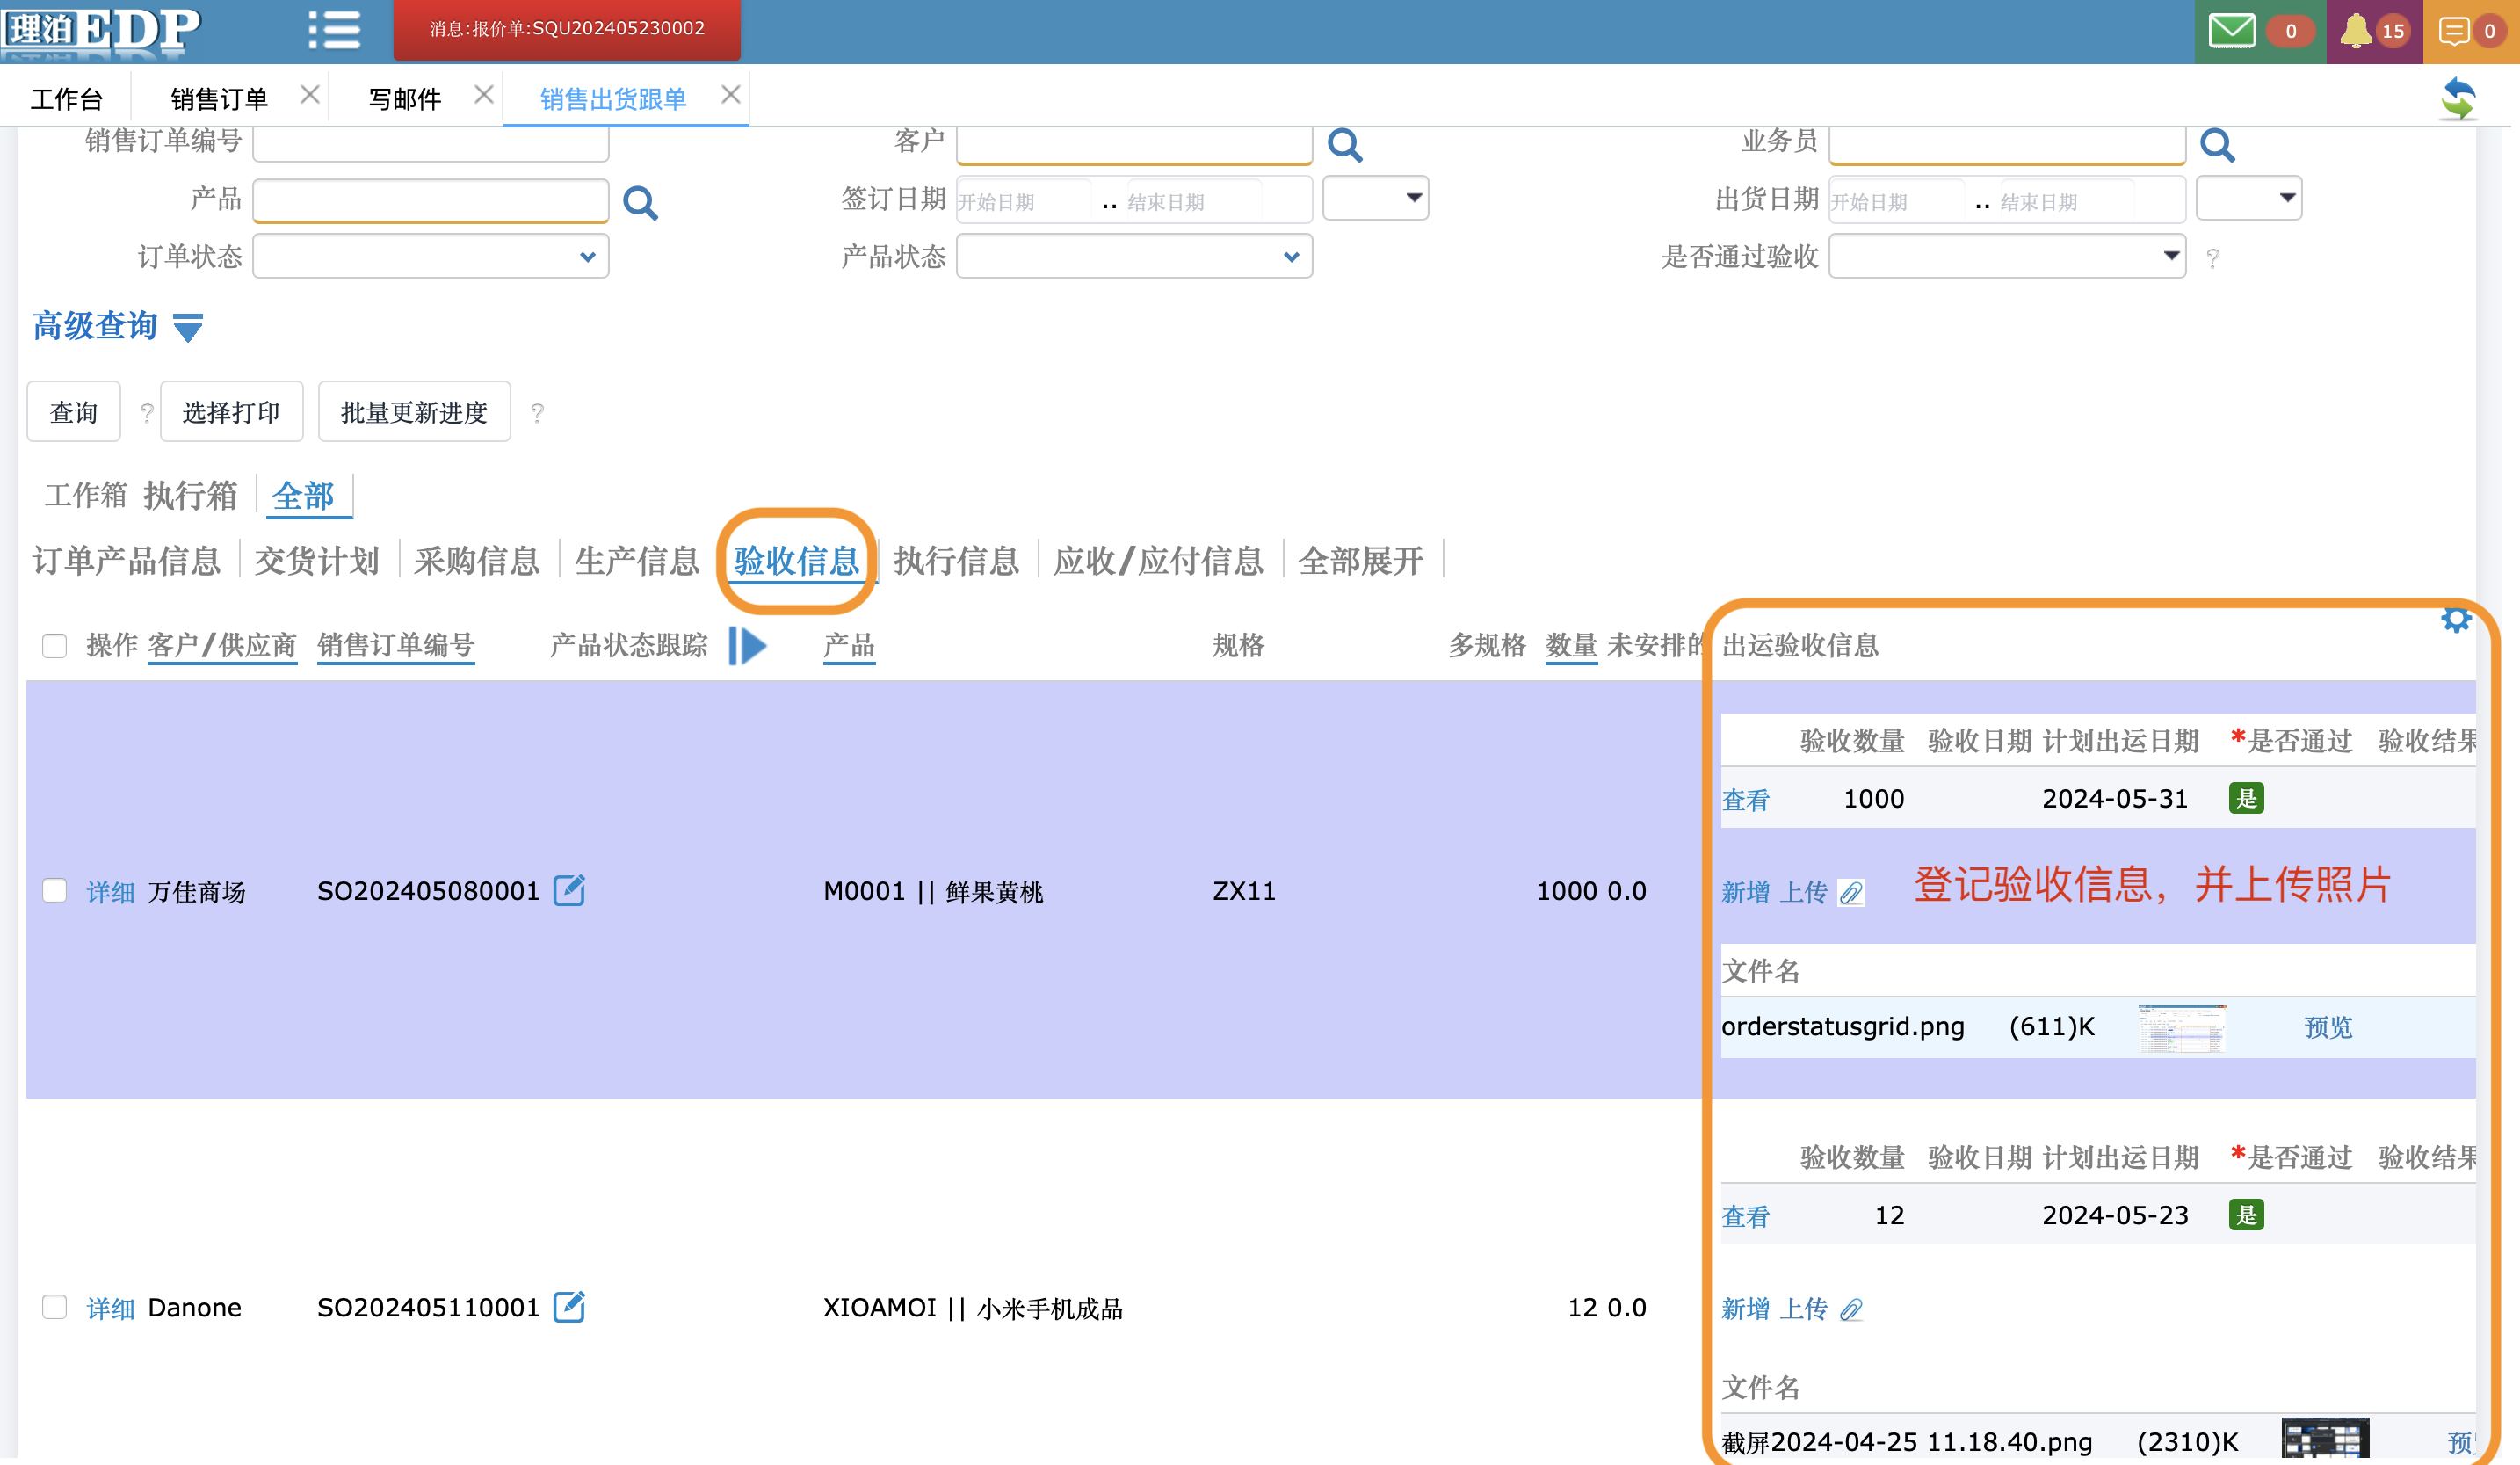Click the mail envelope icon

coord(2231,31)
